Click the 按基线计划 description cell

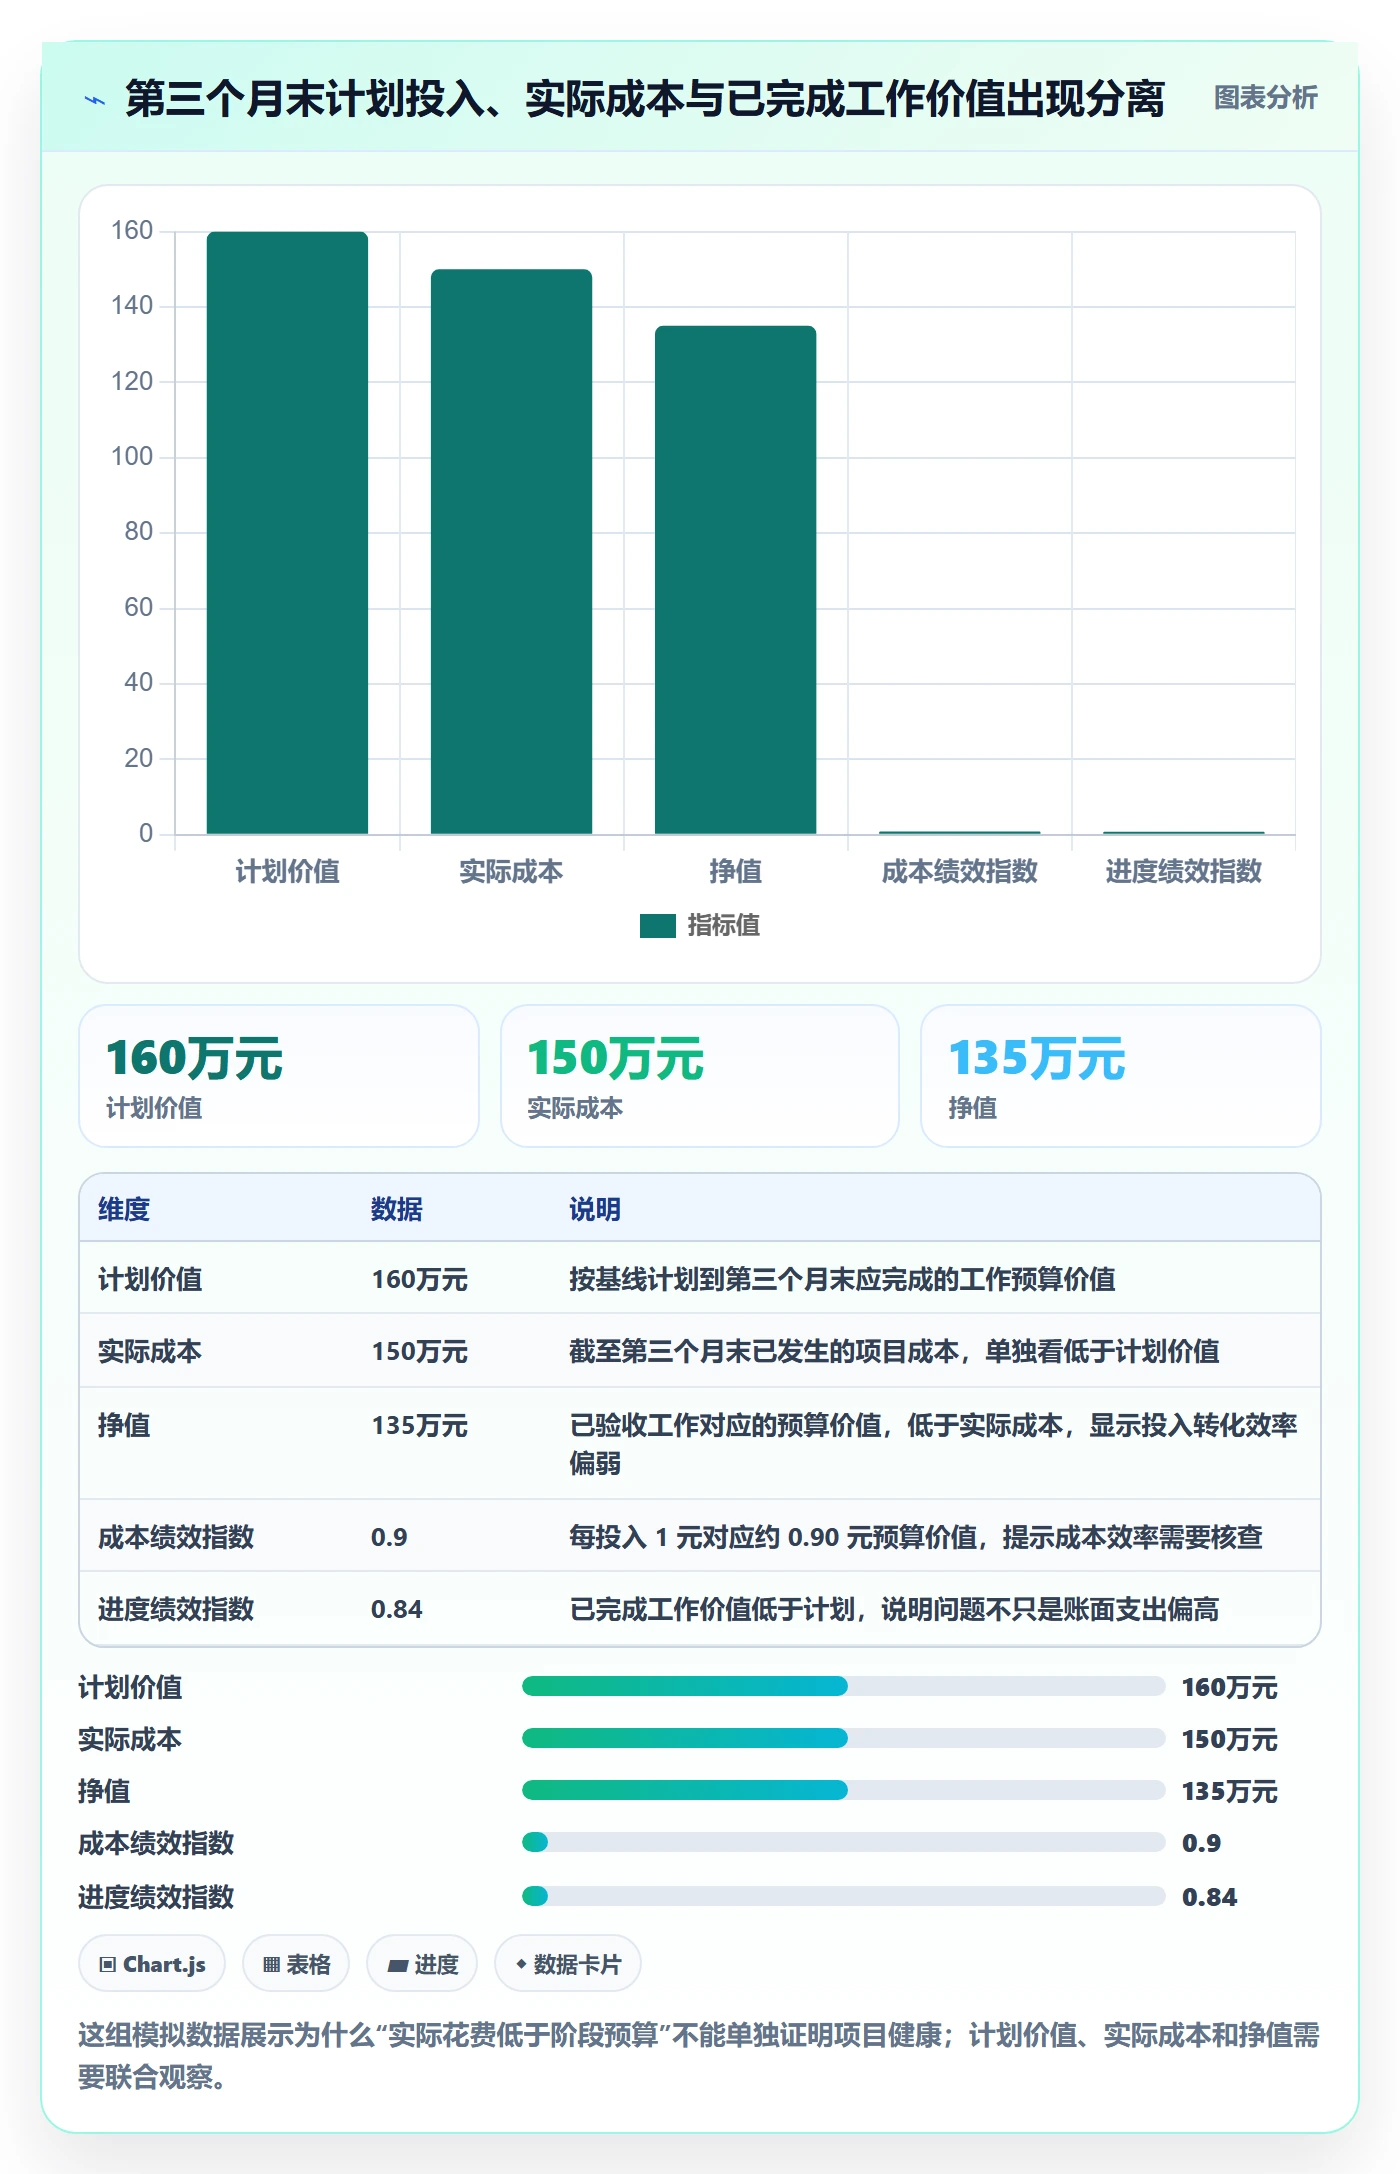point(842,1279)
